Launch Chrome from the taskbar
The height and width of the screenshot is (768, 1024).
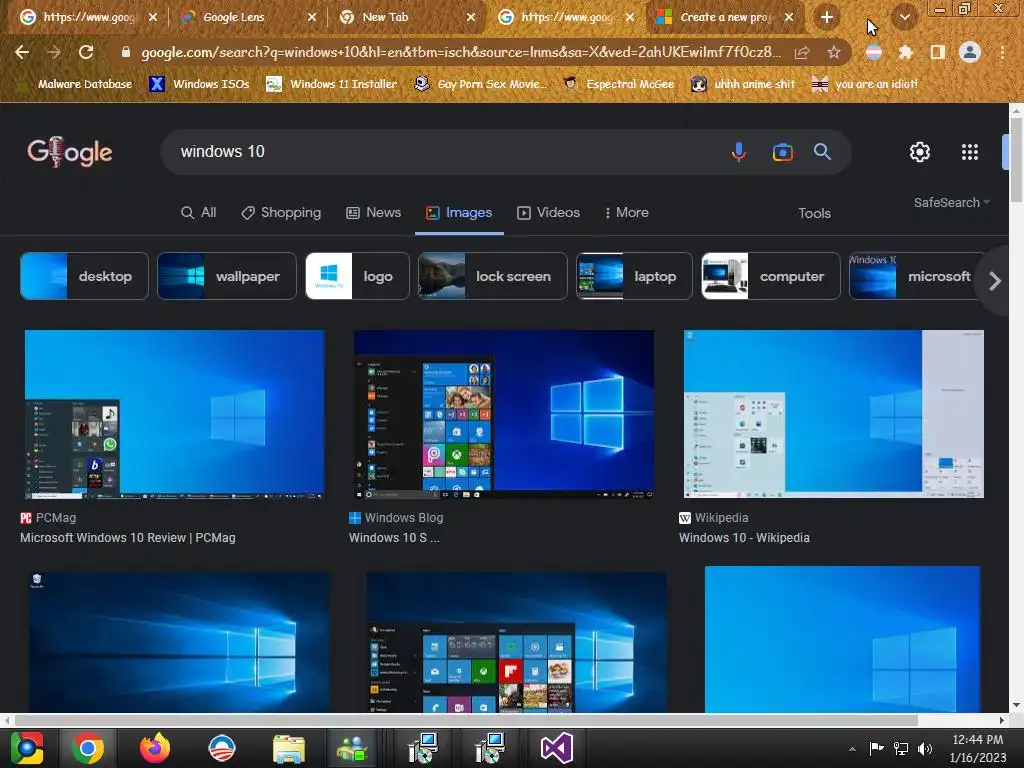[88, 748]
